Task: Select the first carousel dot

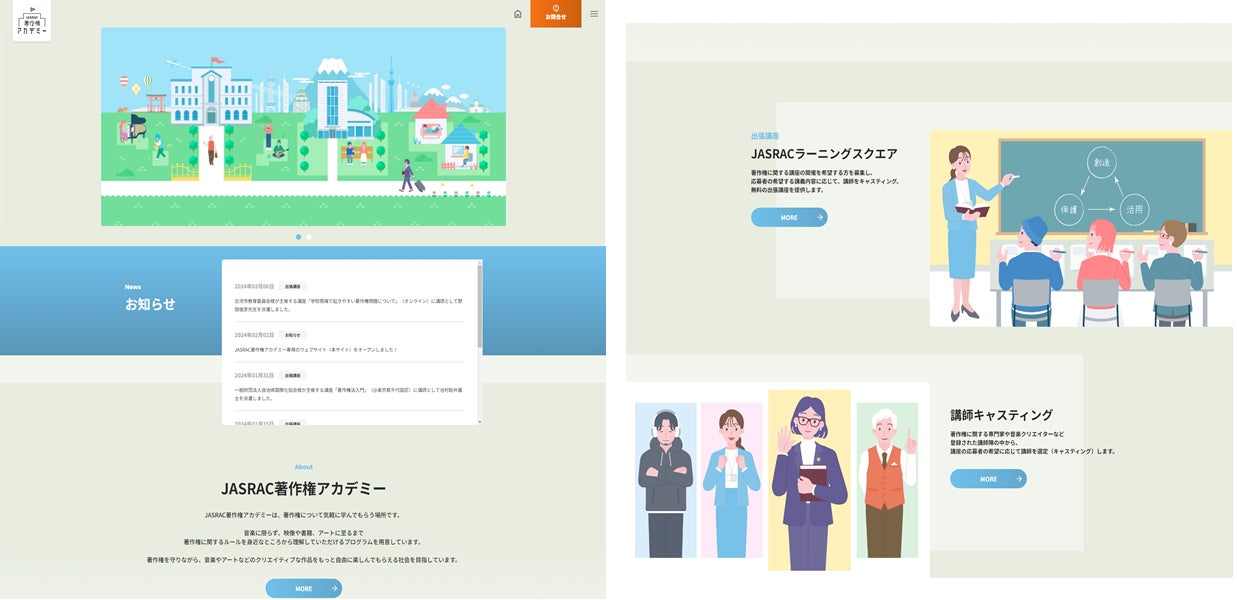Action: pyautogui.click(x=298, y=237)
